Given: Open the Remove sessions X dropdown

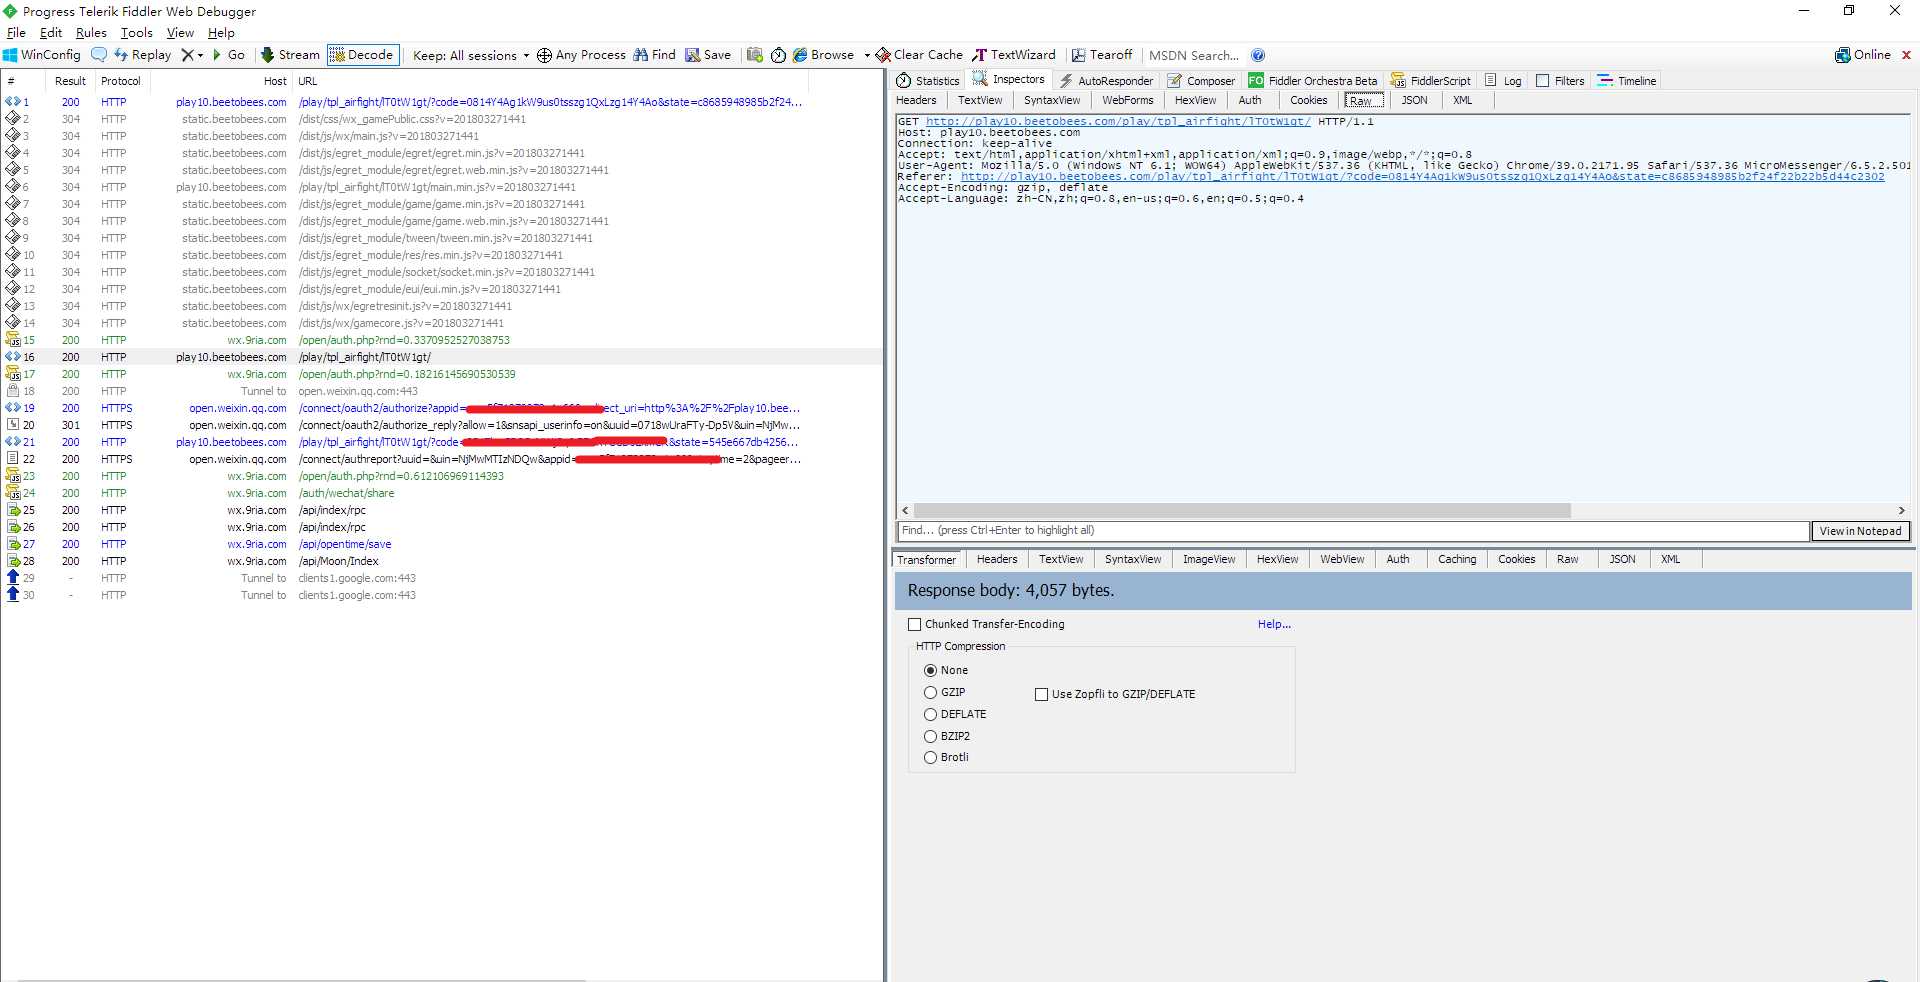Looking at the screenshot, I should (192, 55).
